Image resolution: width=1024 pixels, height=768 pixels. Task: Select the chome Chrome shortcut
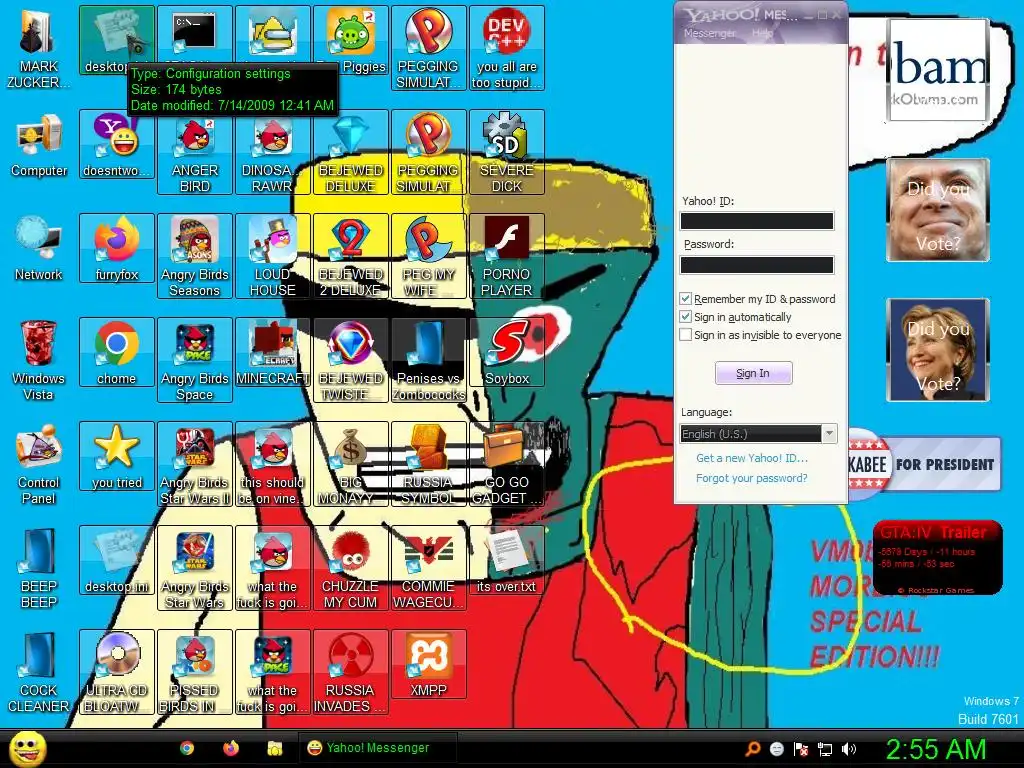(117, 353)
